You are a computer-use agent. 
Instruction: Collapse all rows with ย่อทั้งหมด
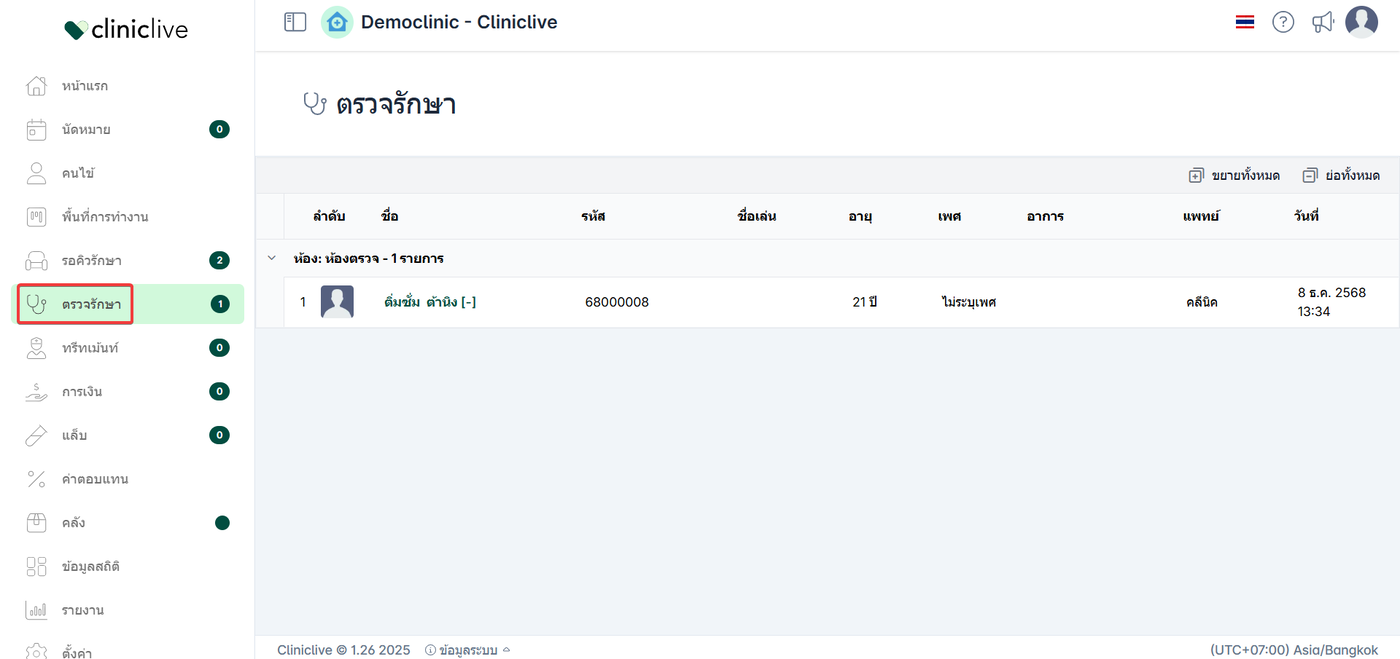click(1341, 175)
